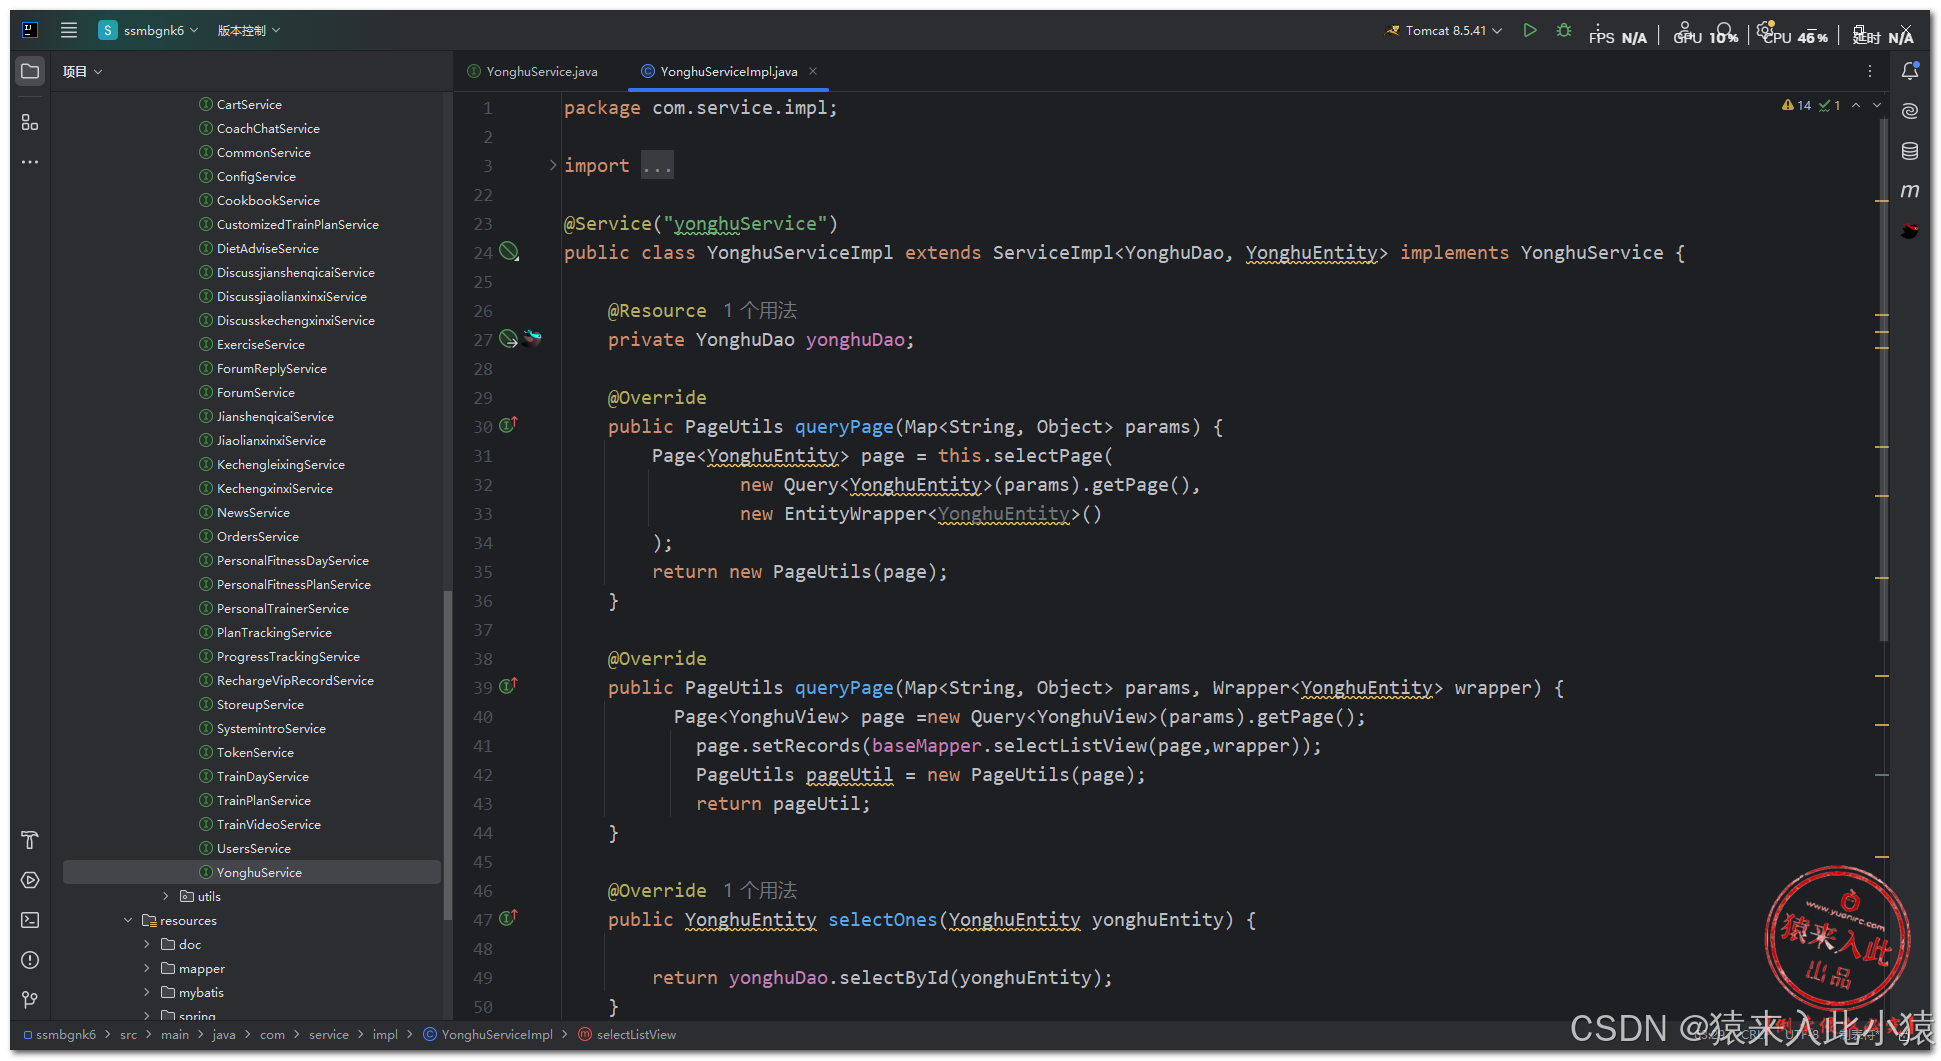This screenshot has height=1061, width=1941.
Task: Open the 项目 view dropdown
Action: (82, 71)
